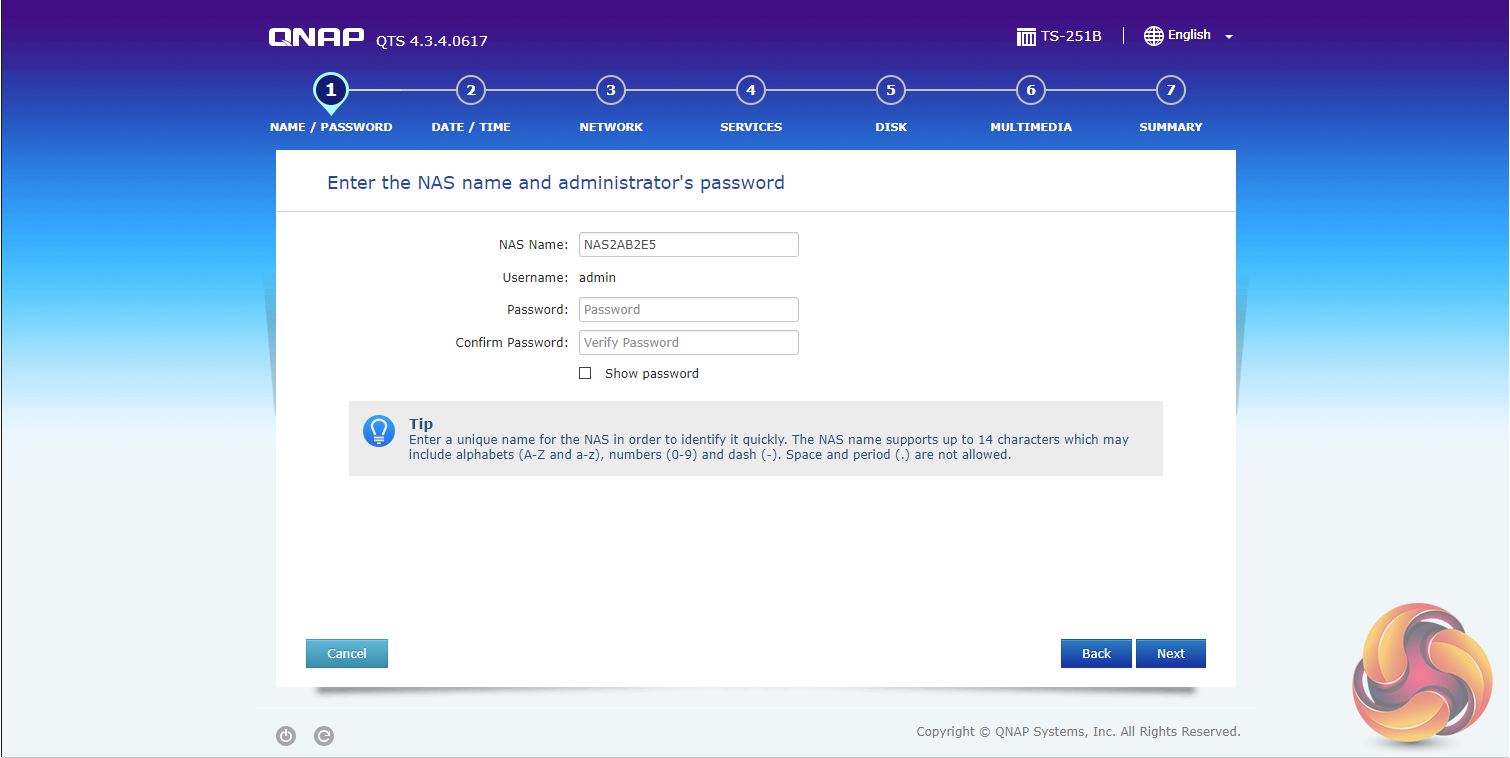Select step 6 circle in wizard
1510x758 pixels.
pos(1031,91)
